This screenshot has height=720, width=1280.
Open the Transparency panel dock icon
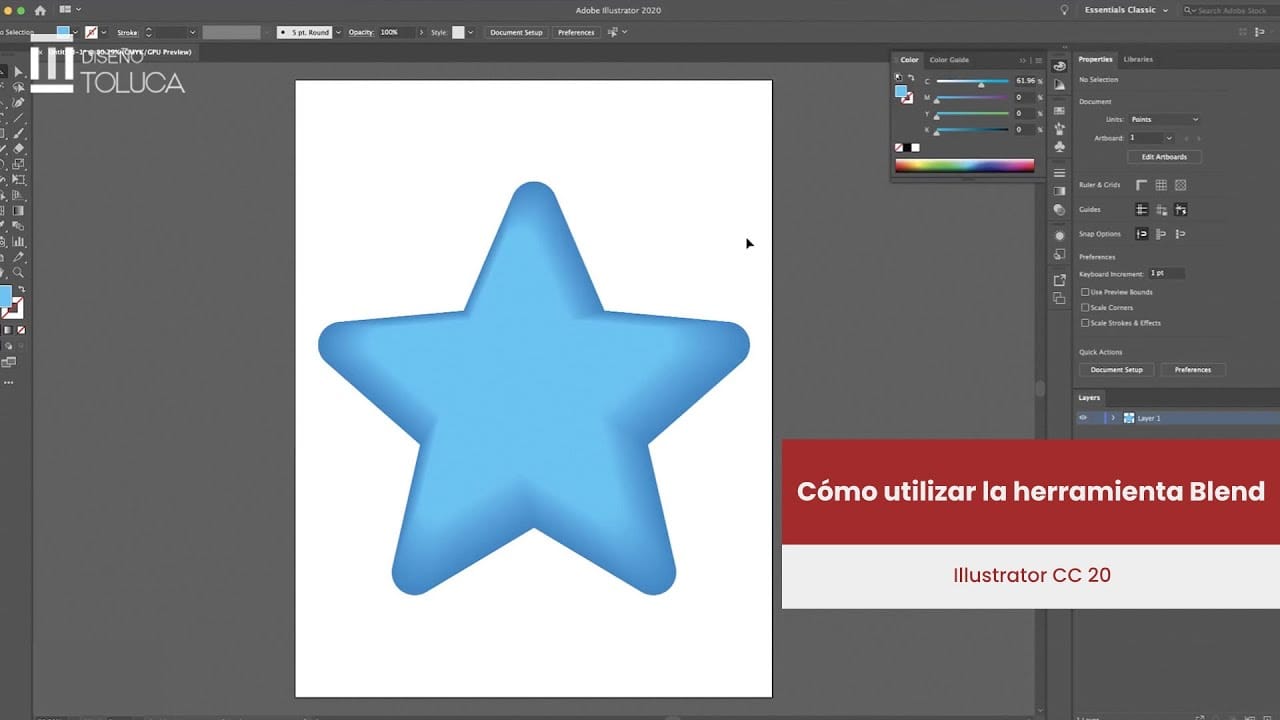click(1059, 209)
